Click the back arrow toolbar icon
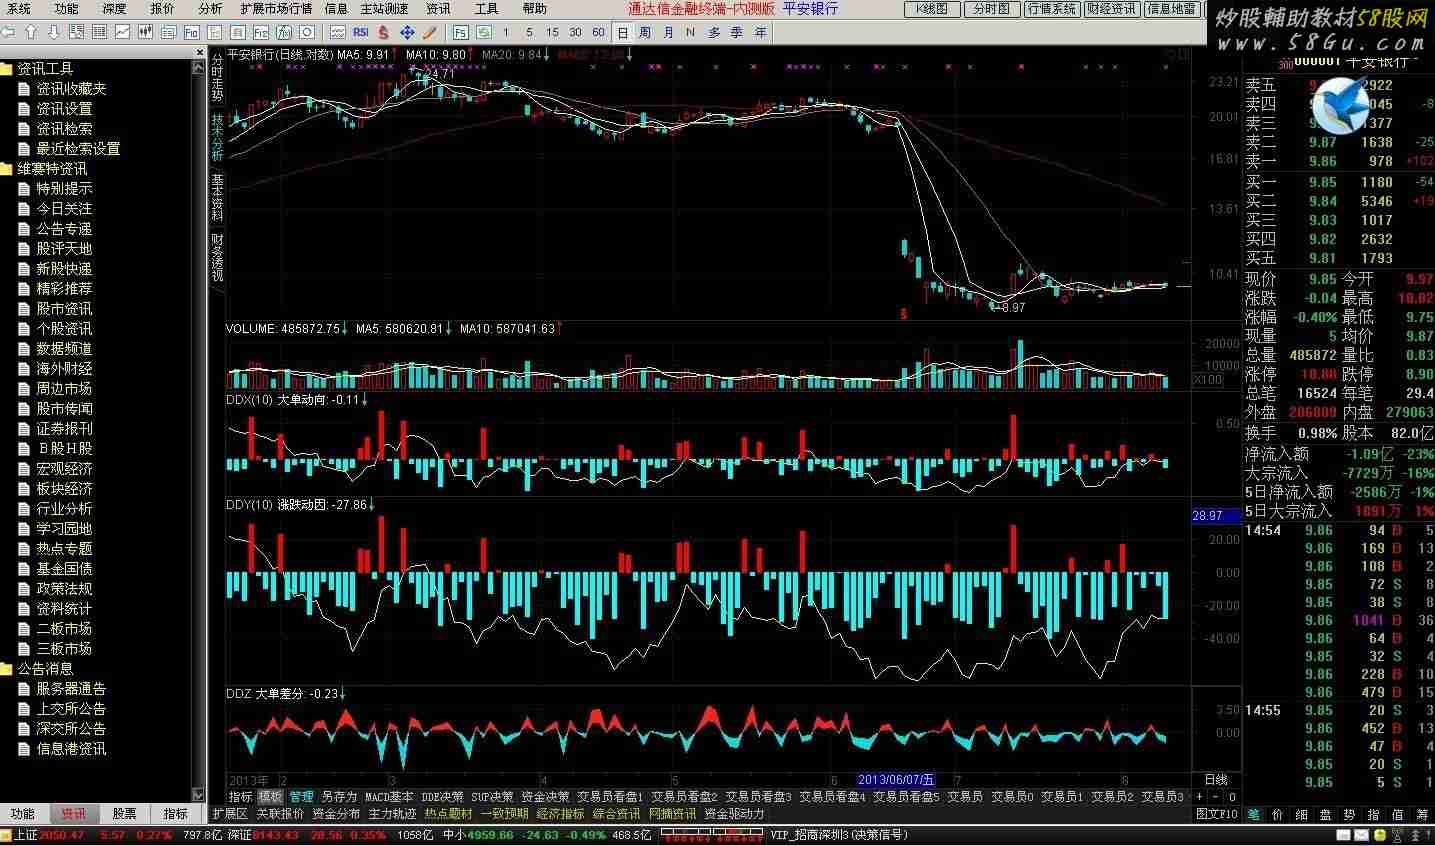This screenshot has height=846, width=1435. tap(8, 32)
